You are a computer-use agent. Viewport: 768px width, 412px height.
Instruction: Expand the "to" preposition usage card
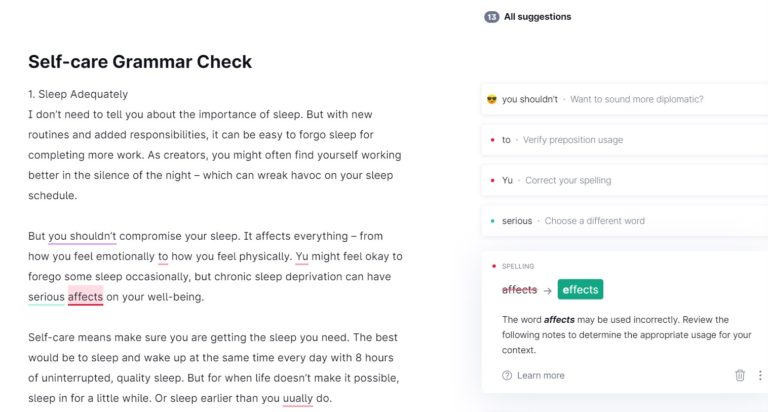(x=620, y=140)
